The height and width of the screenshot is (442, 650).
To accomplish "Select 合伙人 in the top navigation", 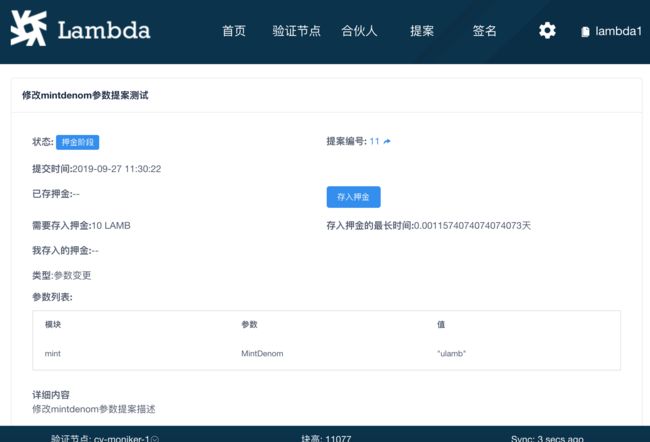I will point(359,31).
